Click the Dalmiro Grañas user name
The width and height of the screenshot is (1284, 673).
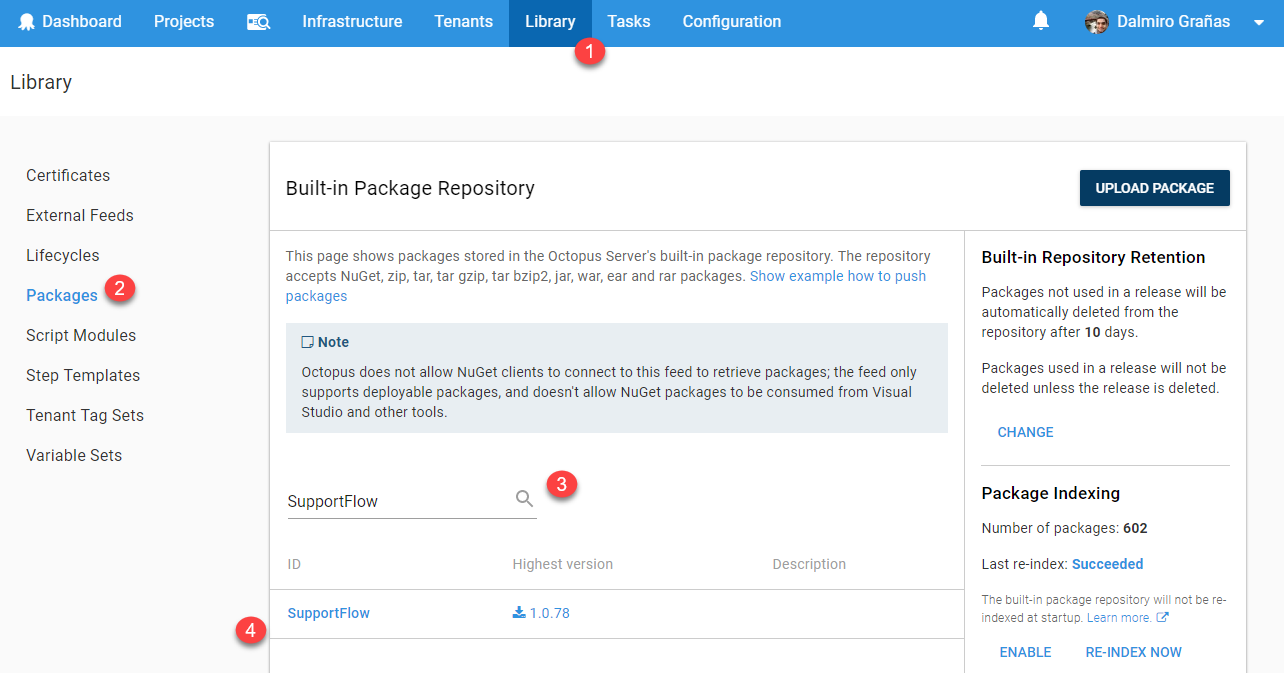(x=1174, y=22)
